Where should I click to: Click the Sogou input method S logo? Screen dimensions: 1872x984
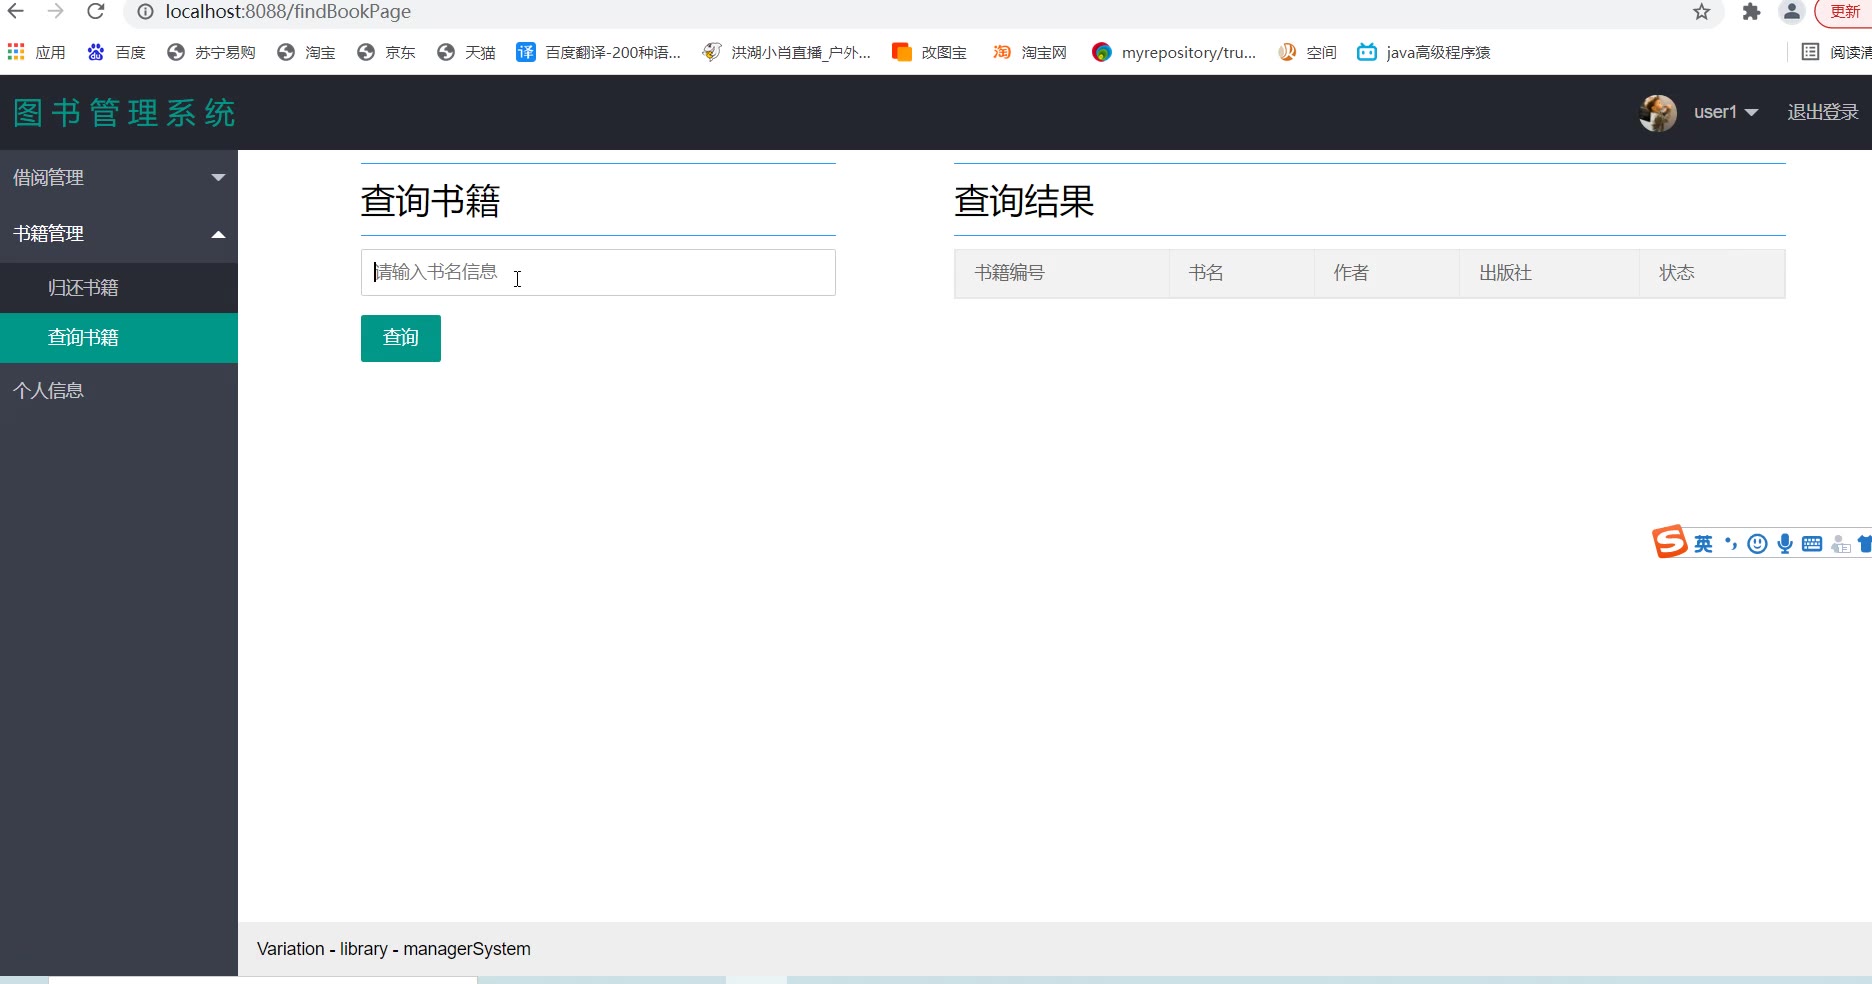[1669, 542]
